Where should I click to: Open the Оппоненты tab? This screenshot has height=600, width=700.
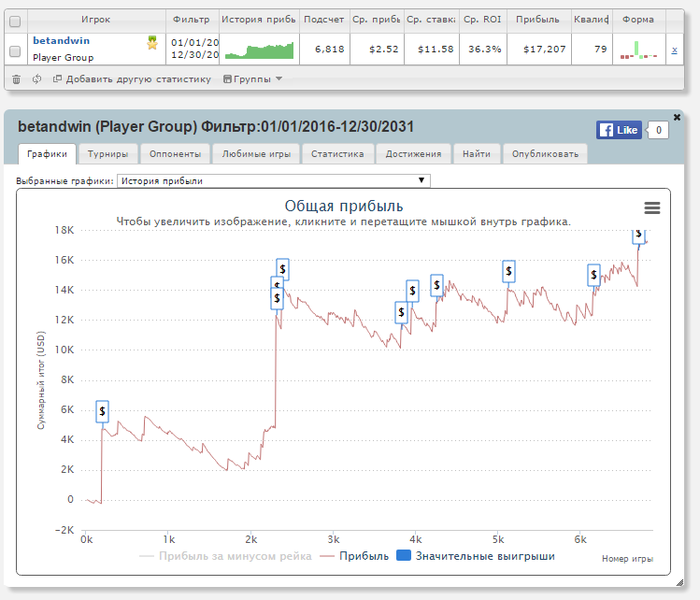(x=175, y=154)
